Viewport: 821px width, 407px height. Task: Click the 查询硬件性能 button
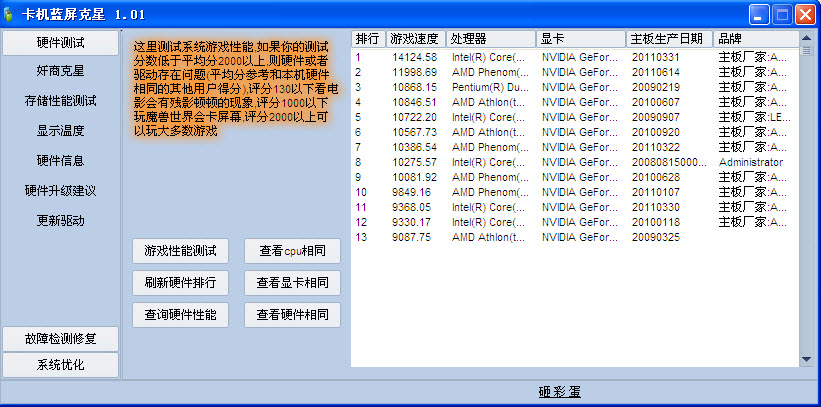tap(181, 315)
